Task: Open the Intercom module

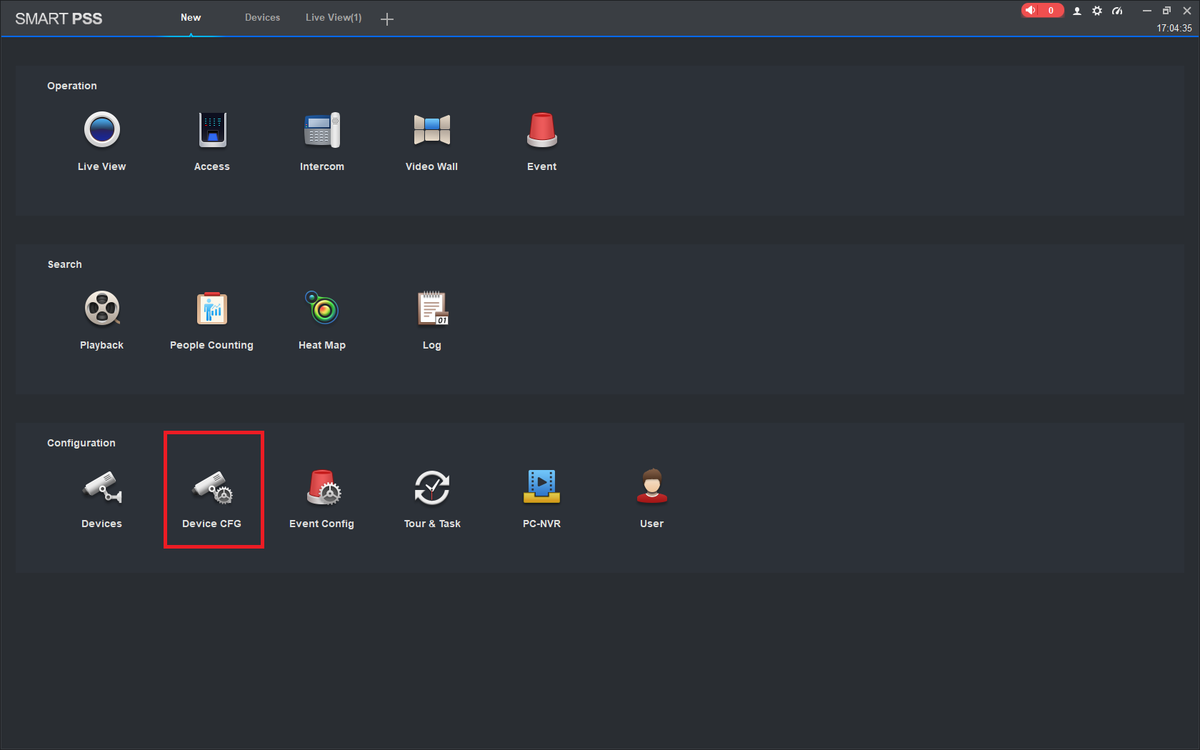Action: pos(322,131)
